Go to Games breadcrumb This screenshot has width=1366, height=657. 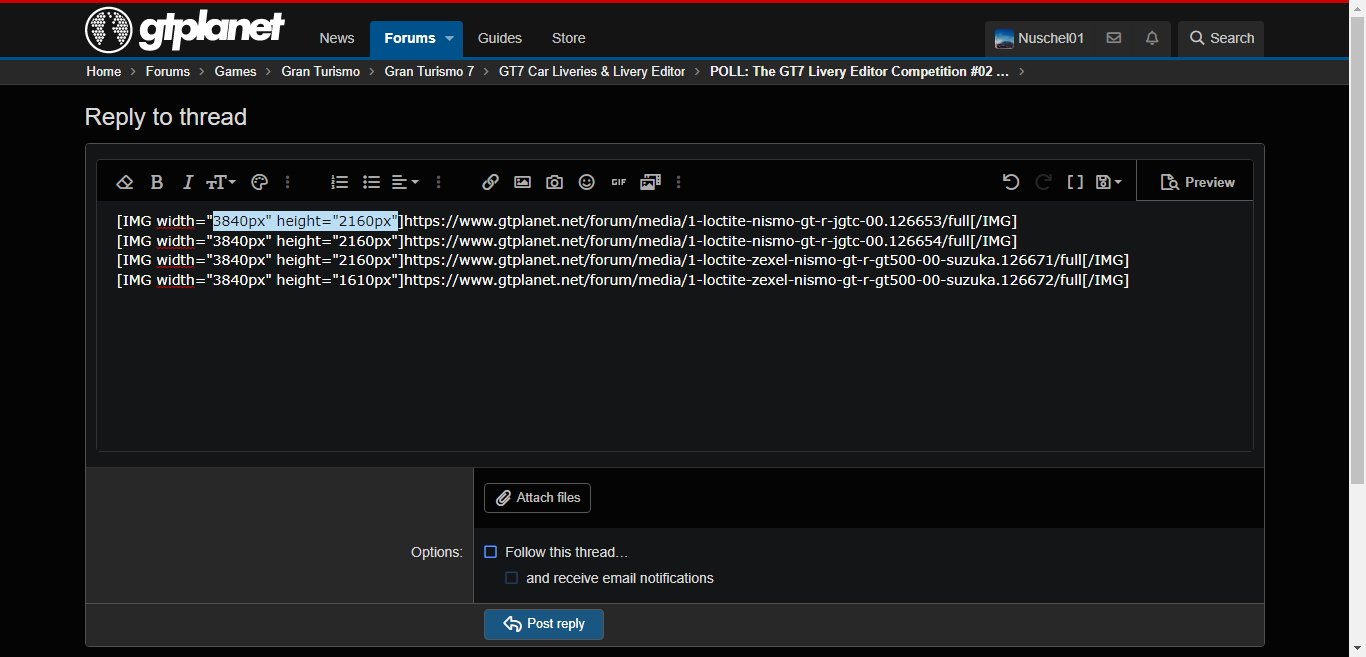(236, 71)
